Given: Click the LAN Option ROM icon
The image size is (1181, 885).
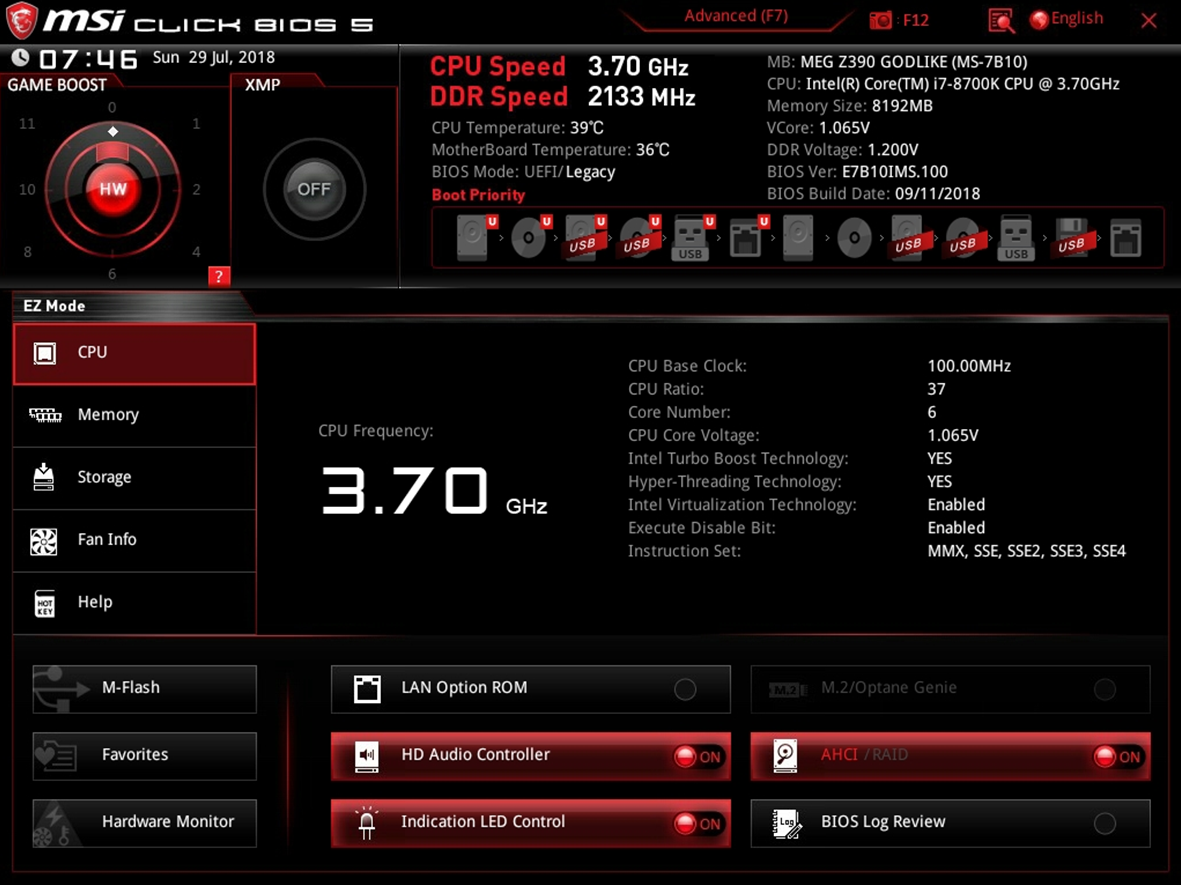Looking at the screenshot, I should [x=367, y=688].
